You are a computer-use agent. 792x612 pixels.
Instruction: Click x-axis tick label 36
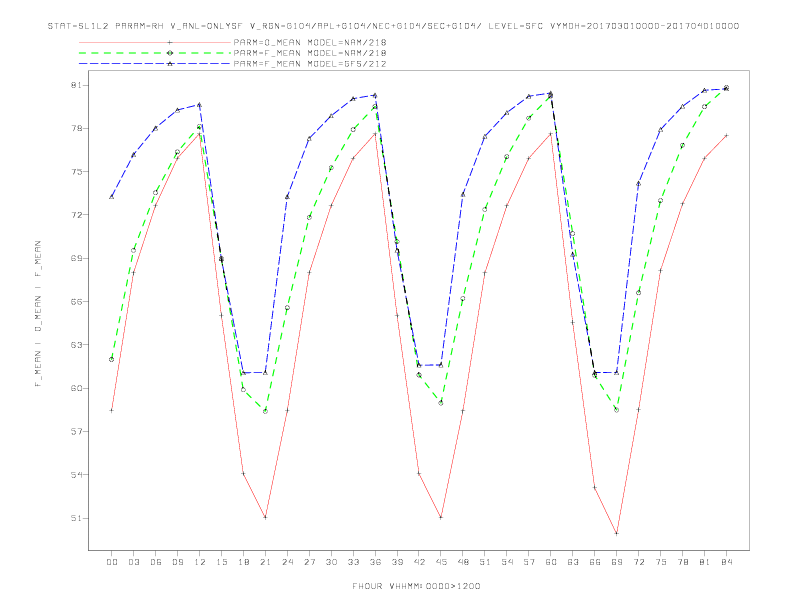pos(375,562)
